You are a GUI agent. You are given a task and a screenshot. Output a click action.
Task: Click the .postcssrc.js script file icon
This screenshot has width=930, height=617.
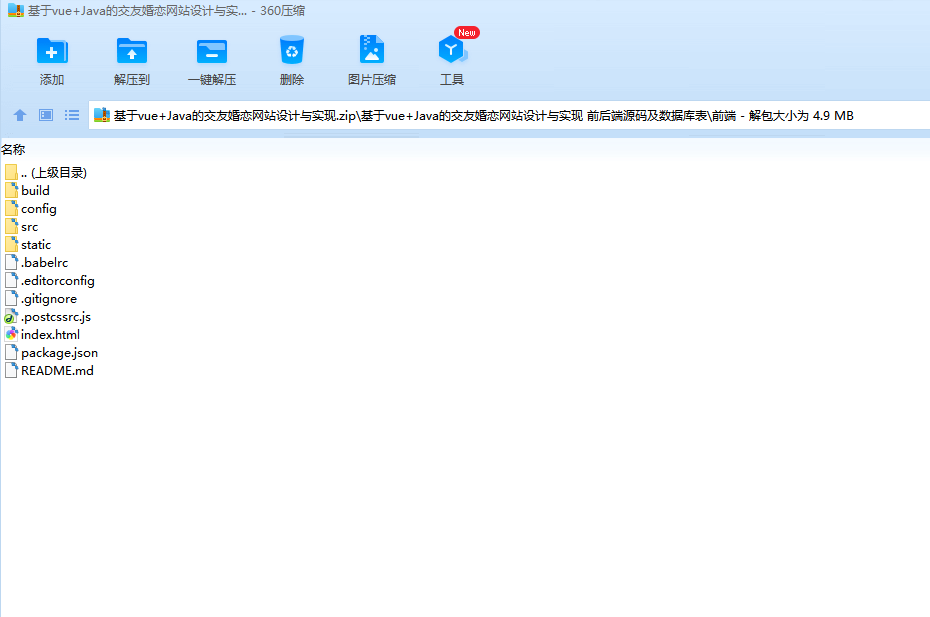click(11, 316)
